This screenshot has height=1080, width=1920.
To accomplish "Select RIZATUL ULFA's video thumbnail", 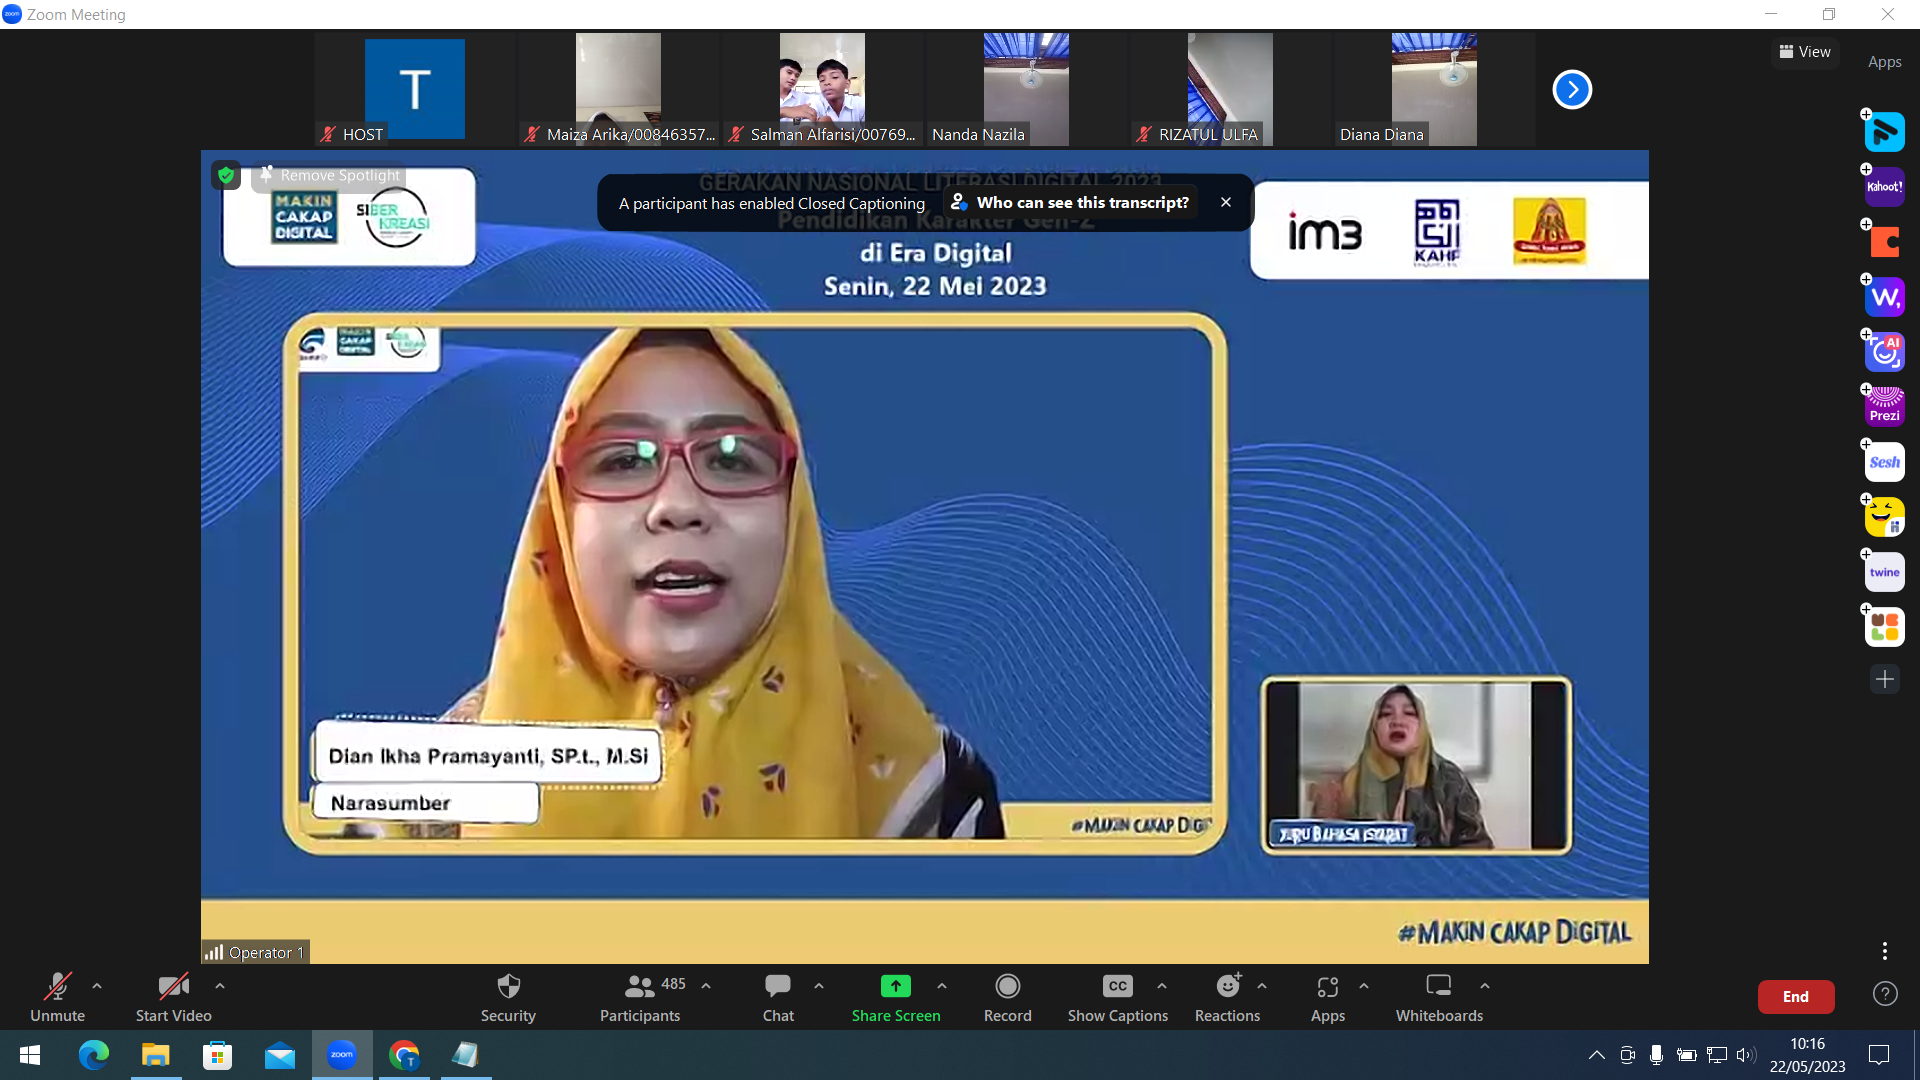I will (x=1230, y=89).
